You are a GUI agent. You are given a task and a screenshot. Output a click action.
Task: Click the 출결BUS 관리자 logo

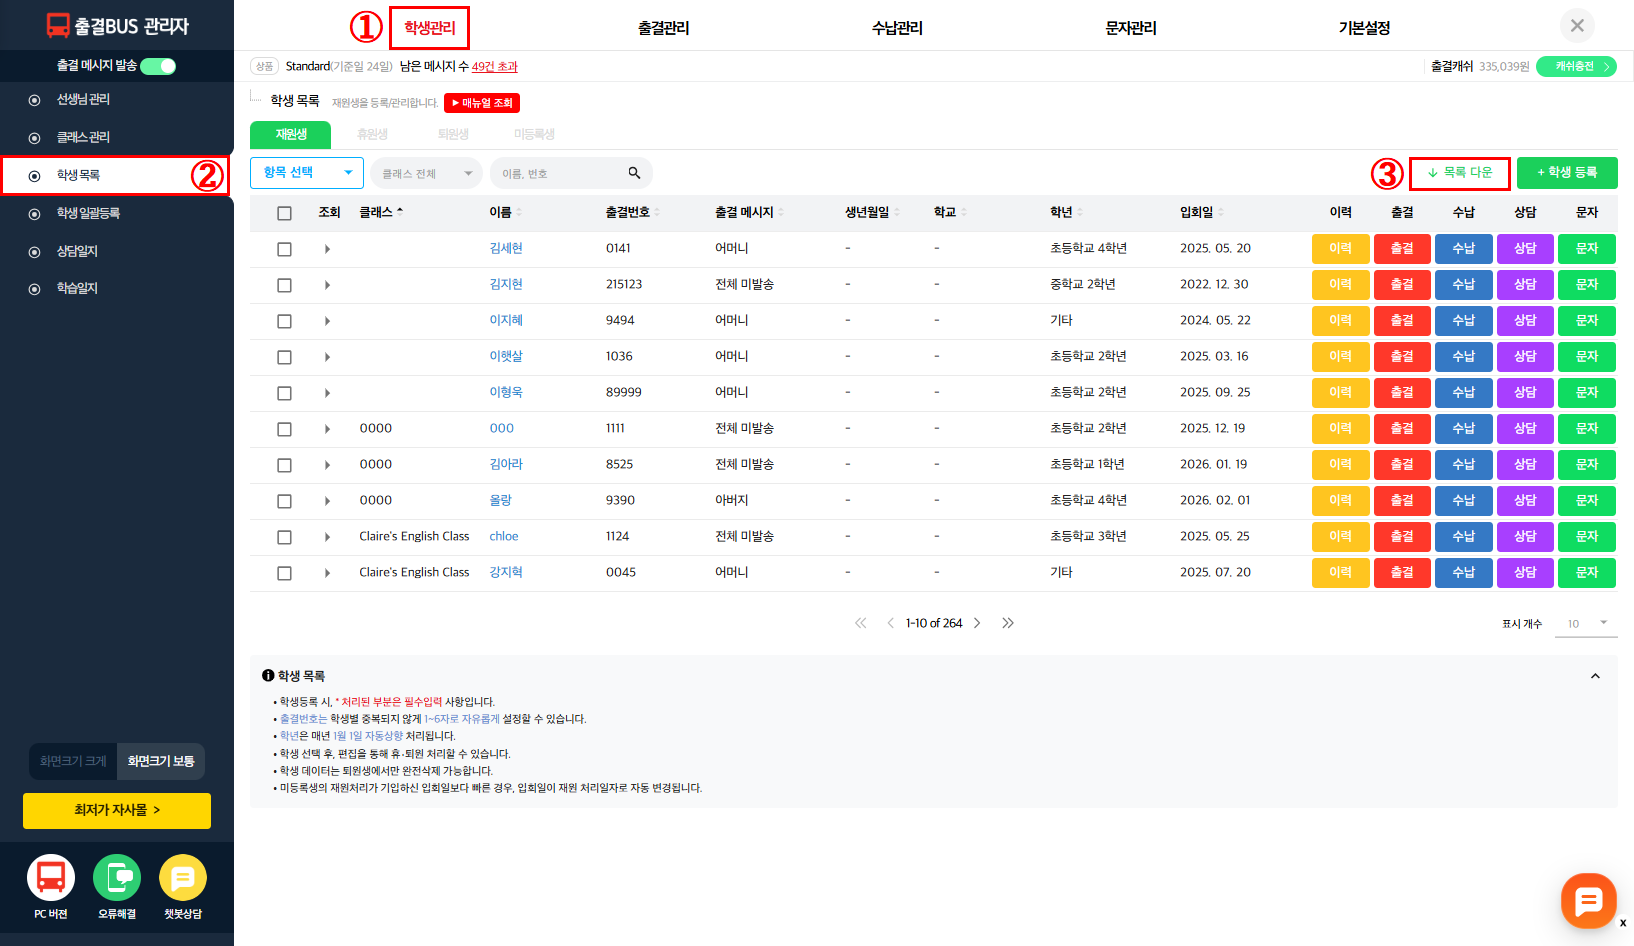pos(117,26)
